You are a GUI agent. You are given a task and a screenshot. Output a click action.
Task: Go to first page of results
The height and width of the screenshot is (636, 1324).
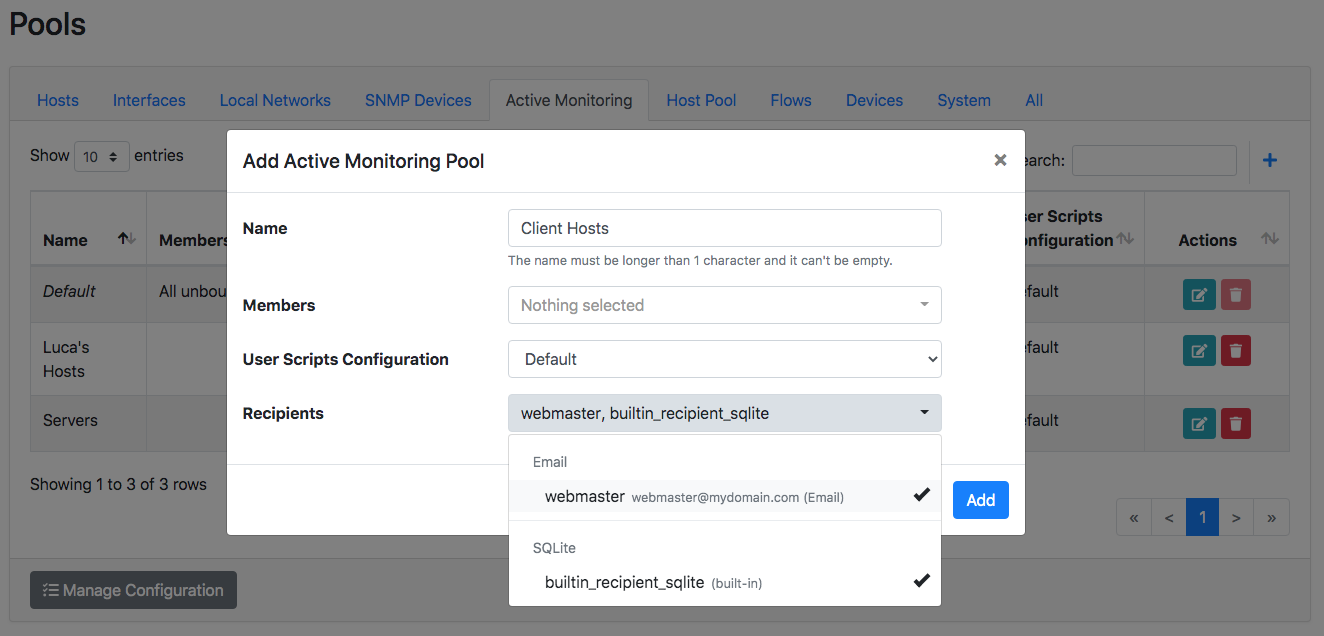[x=1134, y=517]
